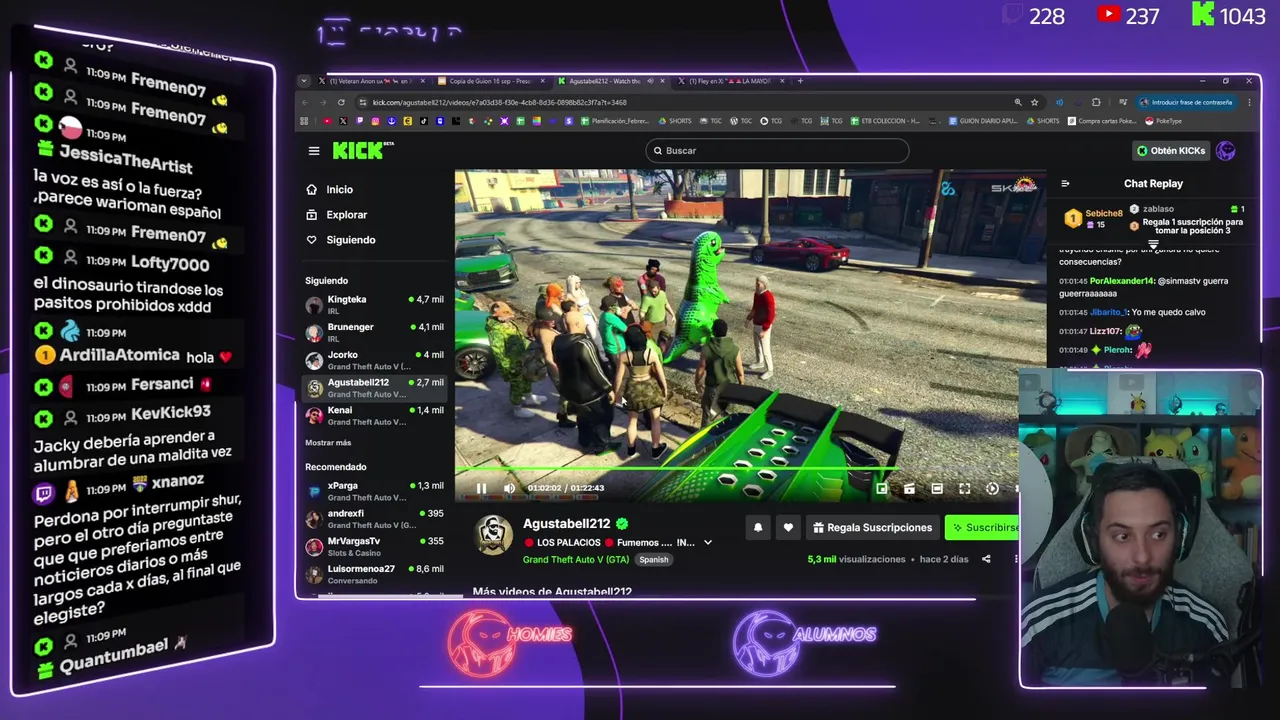Screen dimensions: 1280x720
Task: Click Introducir frase de contraseña button
Action: [1186, 102]
